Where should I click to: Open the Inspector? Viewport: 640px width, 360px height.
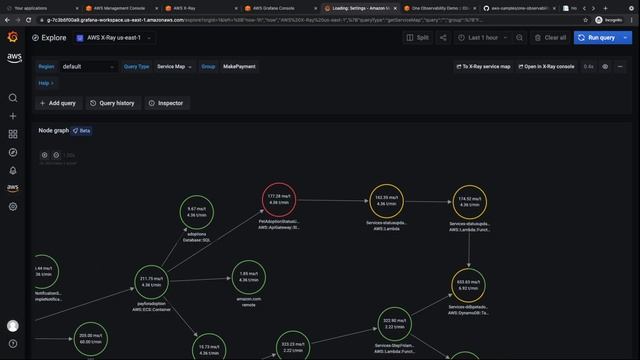tap(166, 103)
